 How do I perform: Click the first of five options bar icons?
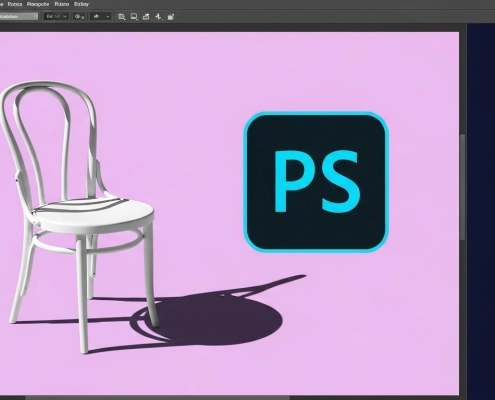click(122, 17)
